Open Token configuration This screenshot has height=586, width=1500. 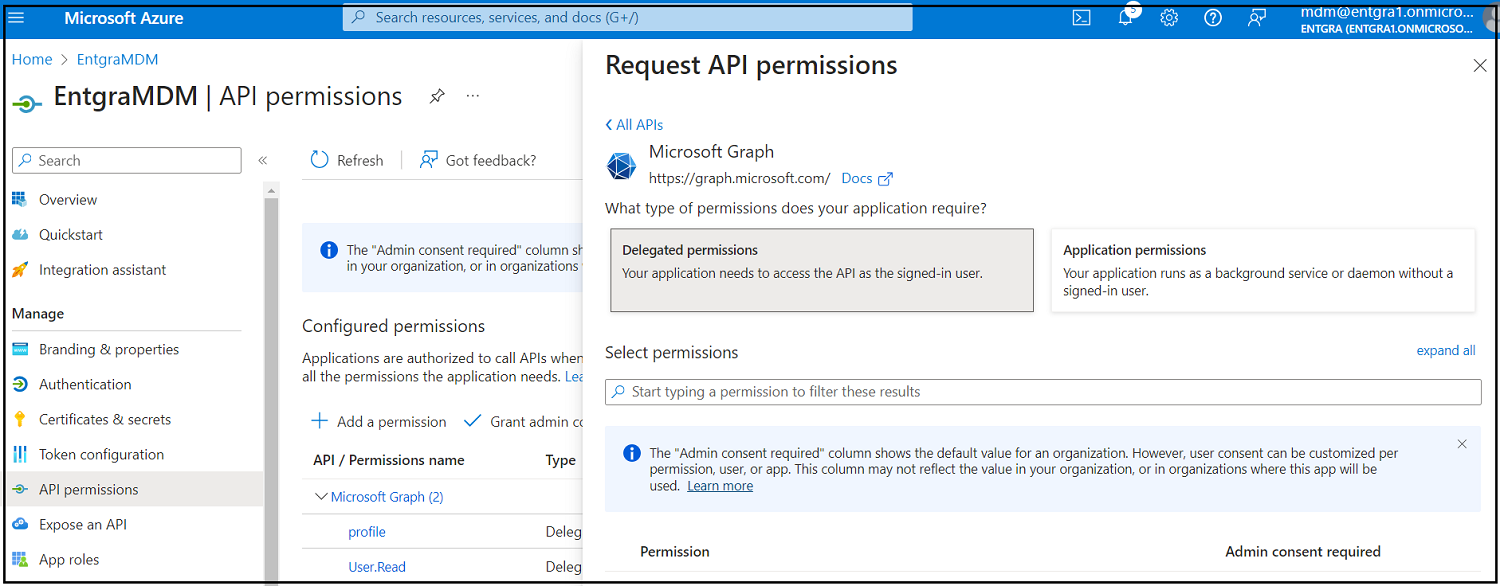[x=101, y=454]
